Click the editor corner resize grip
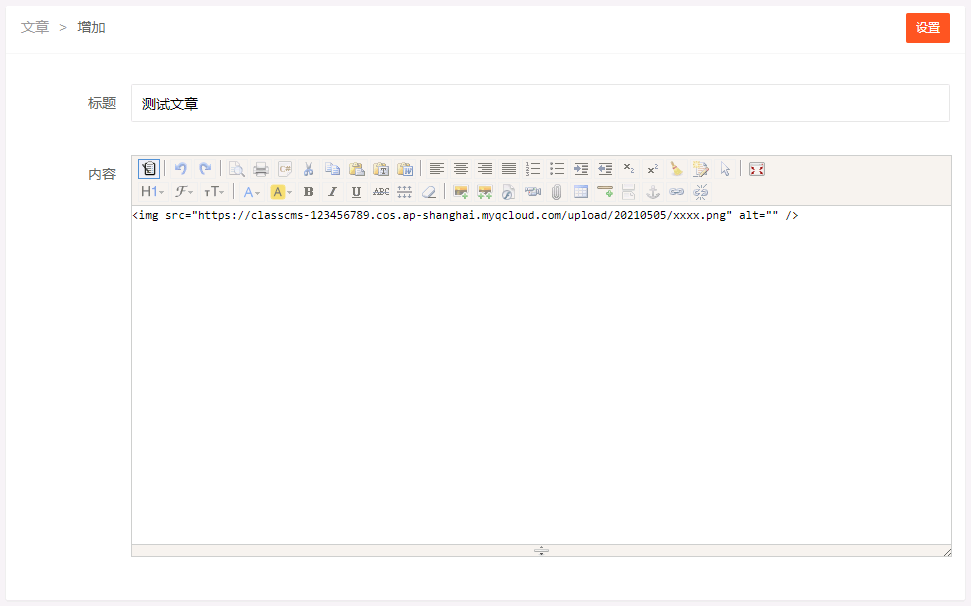The height and width of the screenshot is (606, 971). (x=947, y=552)
